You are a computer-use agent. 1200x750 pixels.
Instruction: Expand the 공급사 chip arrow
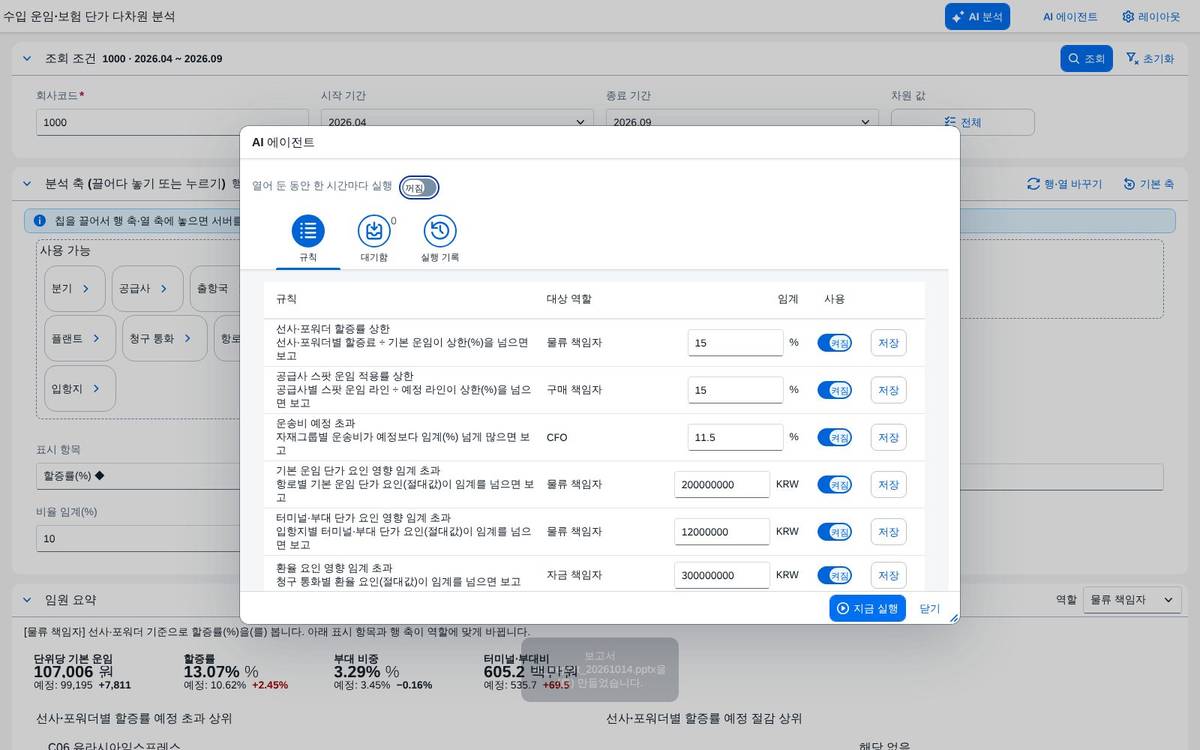tap(166, 288)
